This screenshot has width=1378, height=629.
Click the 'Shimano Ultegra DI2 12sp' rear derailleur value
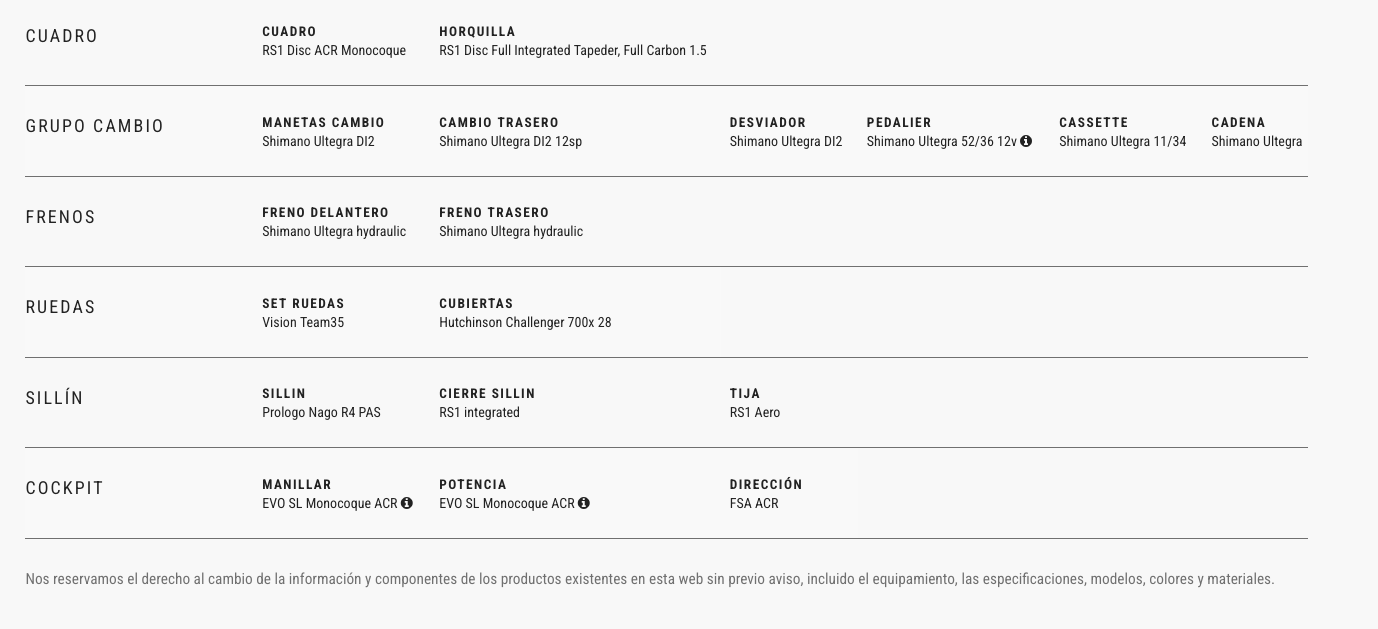point(510,142)
